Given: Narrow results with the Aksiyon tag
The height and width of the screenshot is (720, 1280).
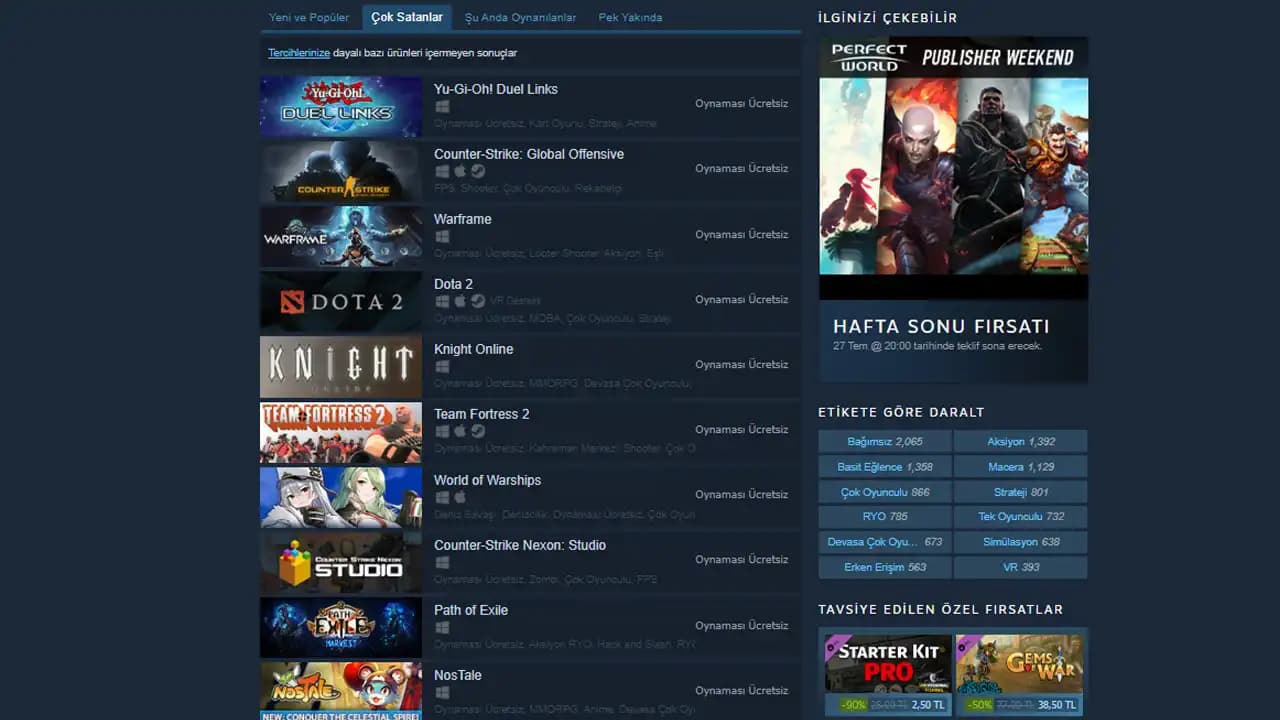Looking at the screenshot, I should [1020, 441].
